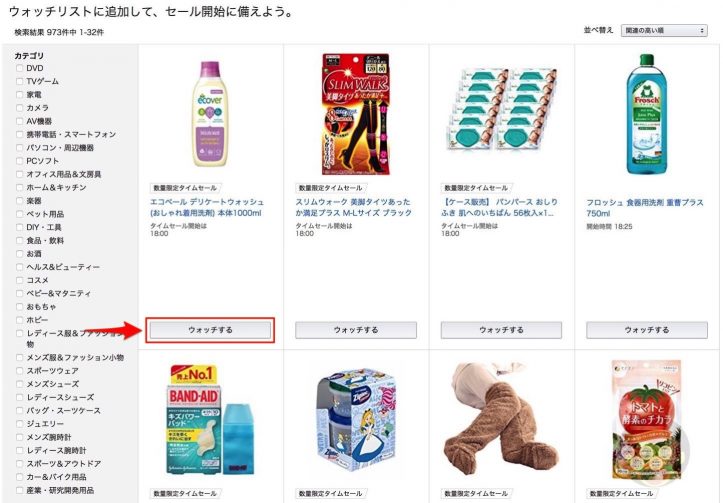
Task: Check the DVD category checkbox
Action: 19,68
